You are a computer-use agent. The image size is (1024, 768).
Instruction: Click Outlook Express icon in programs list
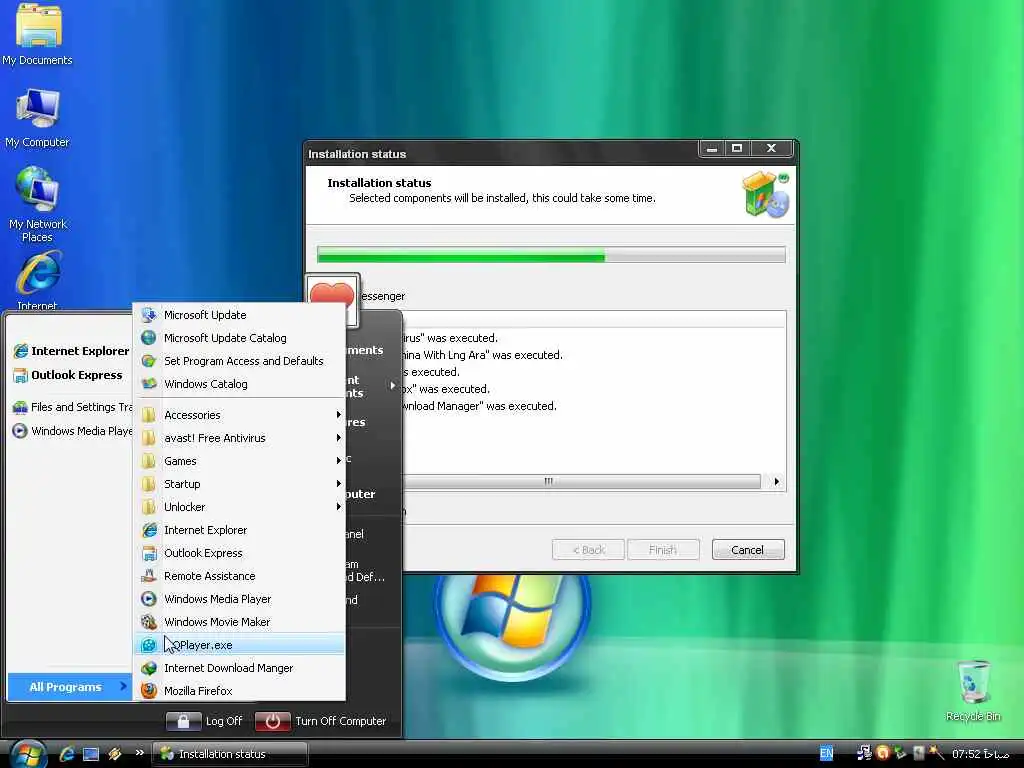149,553
